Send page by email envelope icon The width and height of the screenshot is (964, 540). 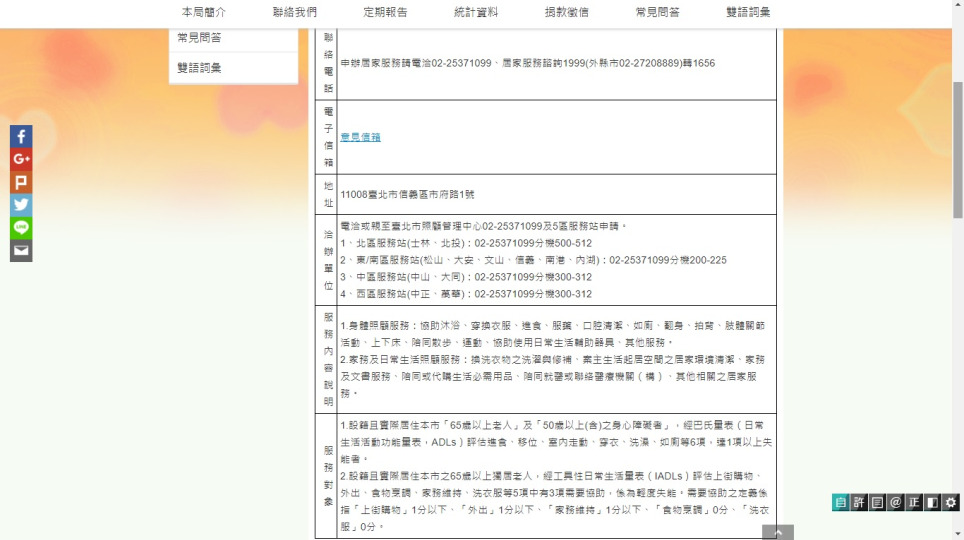pyautogui.click(x=21, y=251)
